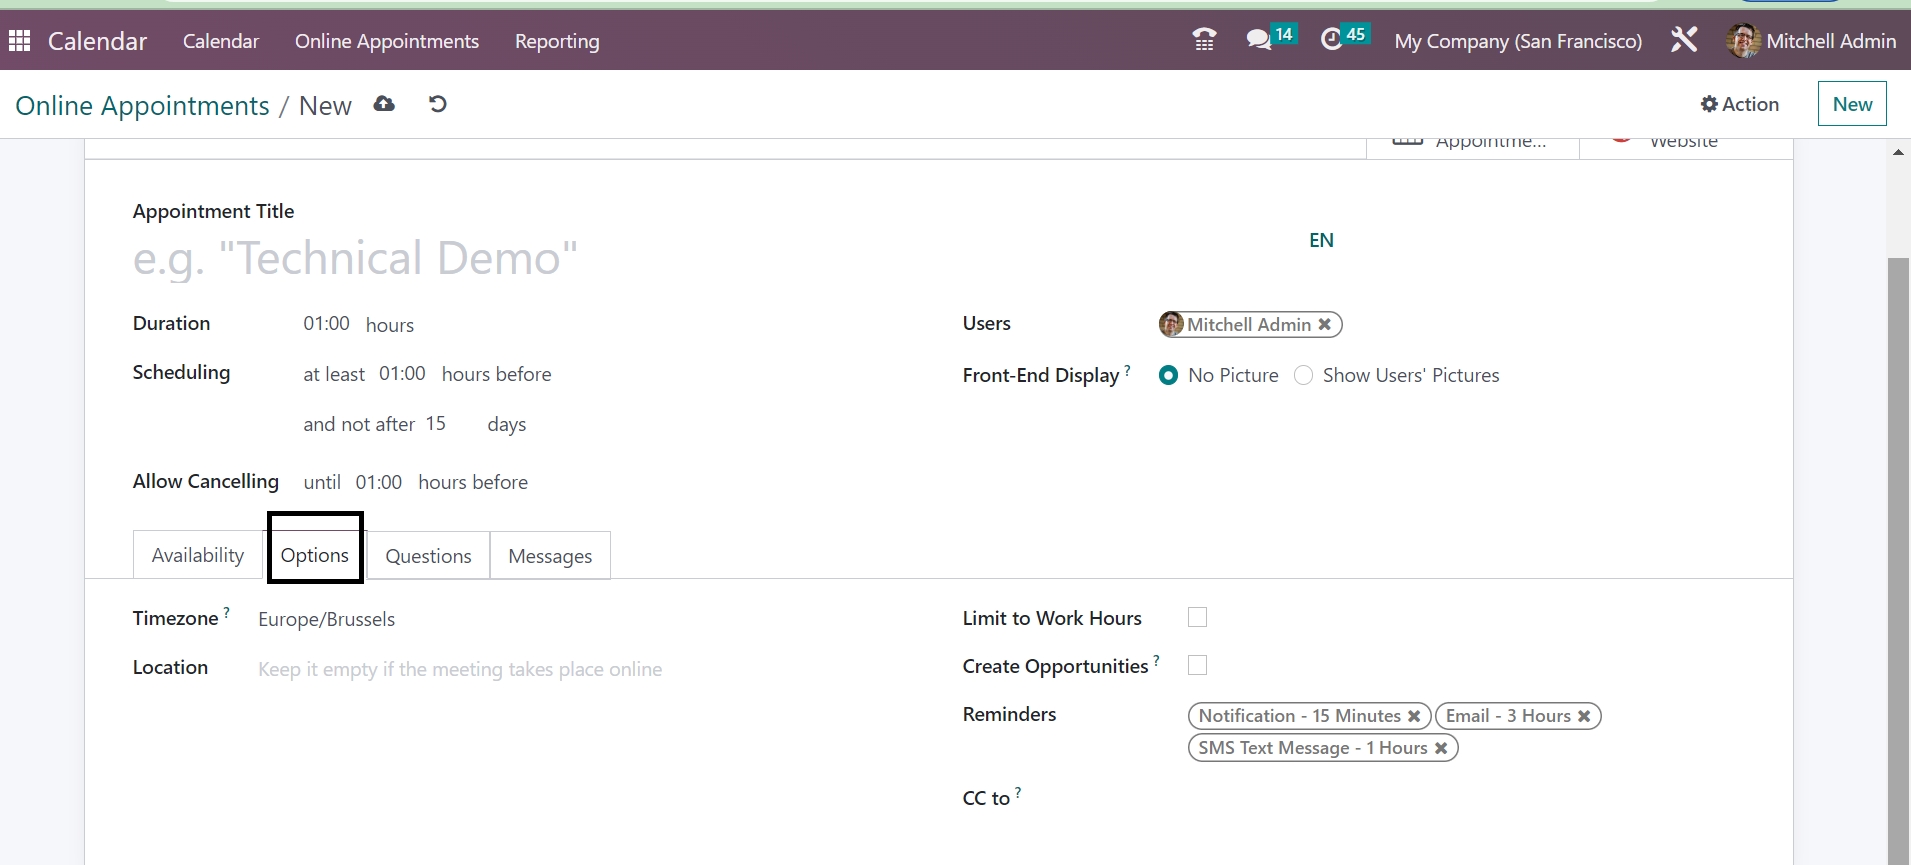Open My Company (San Francisco) switcher

(1518, 41)
